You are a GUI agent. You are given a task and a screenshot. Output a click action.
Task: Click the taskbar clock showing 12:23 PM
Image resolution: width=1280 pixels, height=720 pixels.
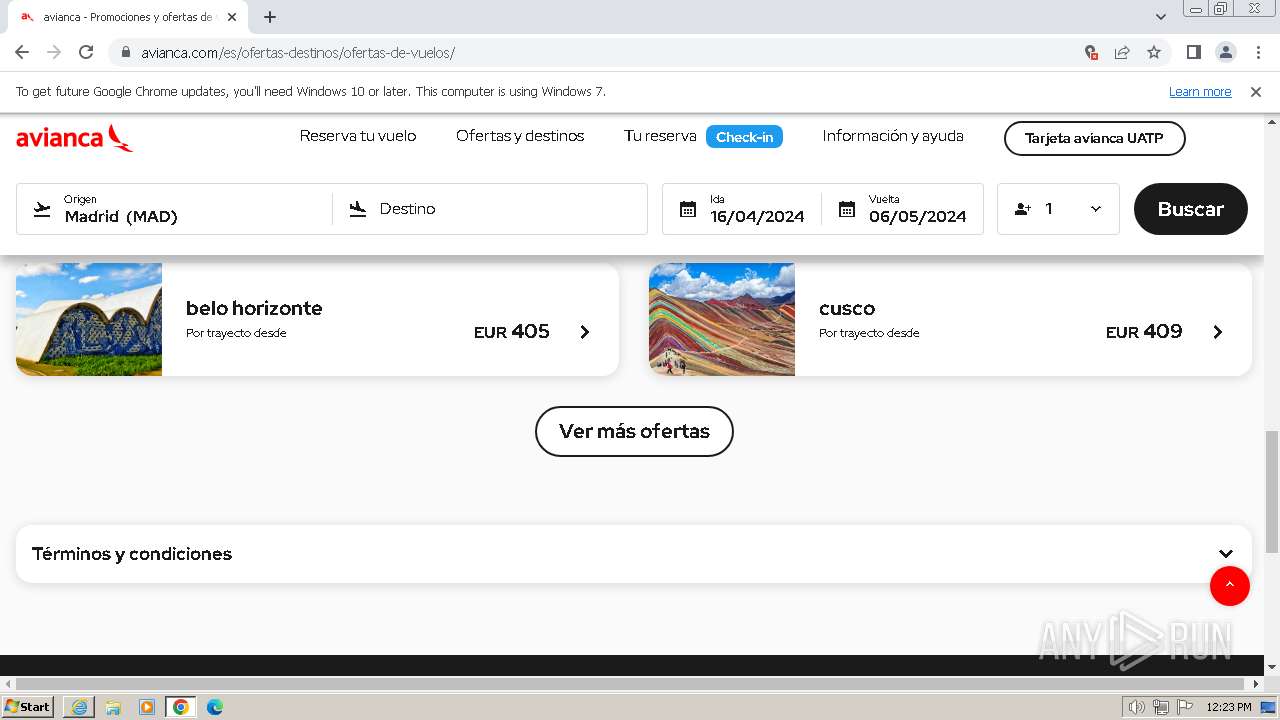tap(1229, 707)
